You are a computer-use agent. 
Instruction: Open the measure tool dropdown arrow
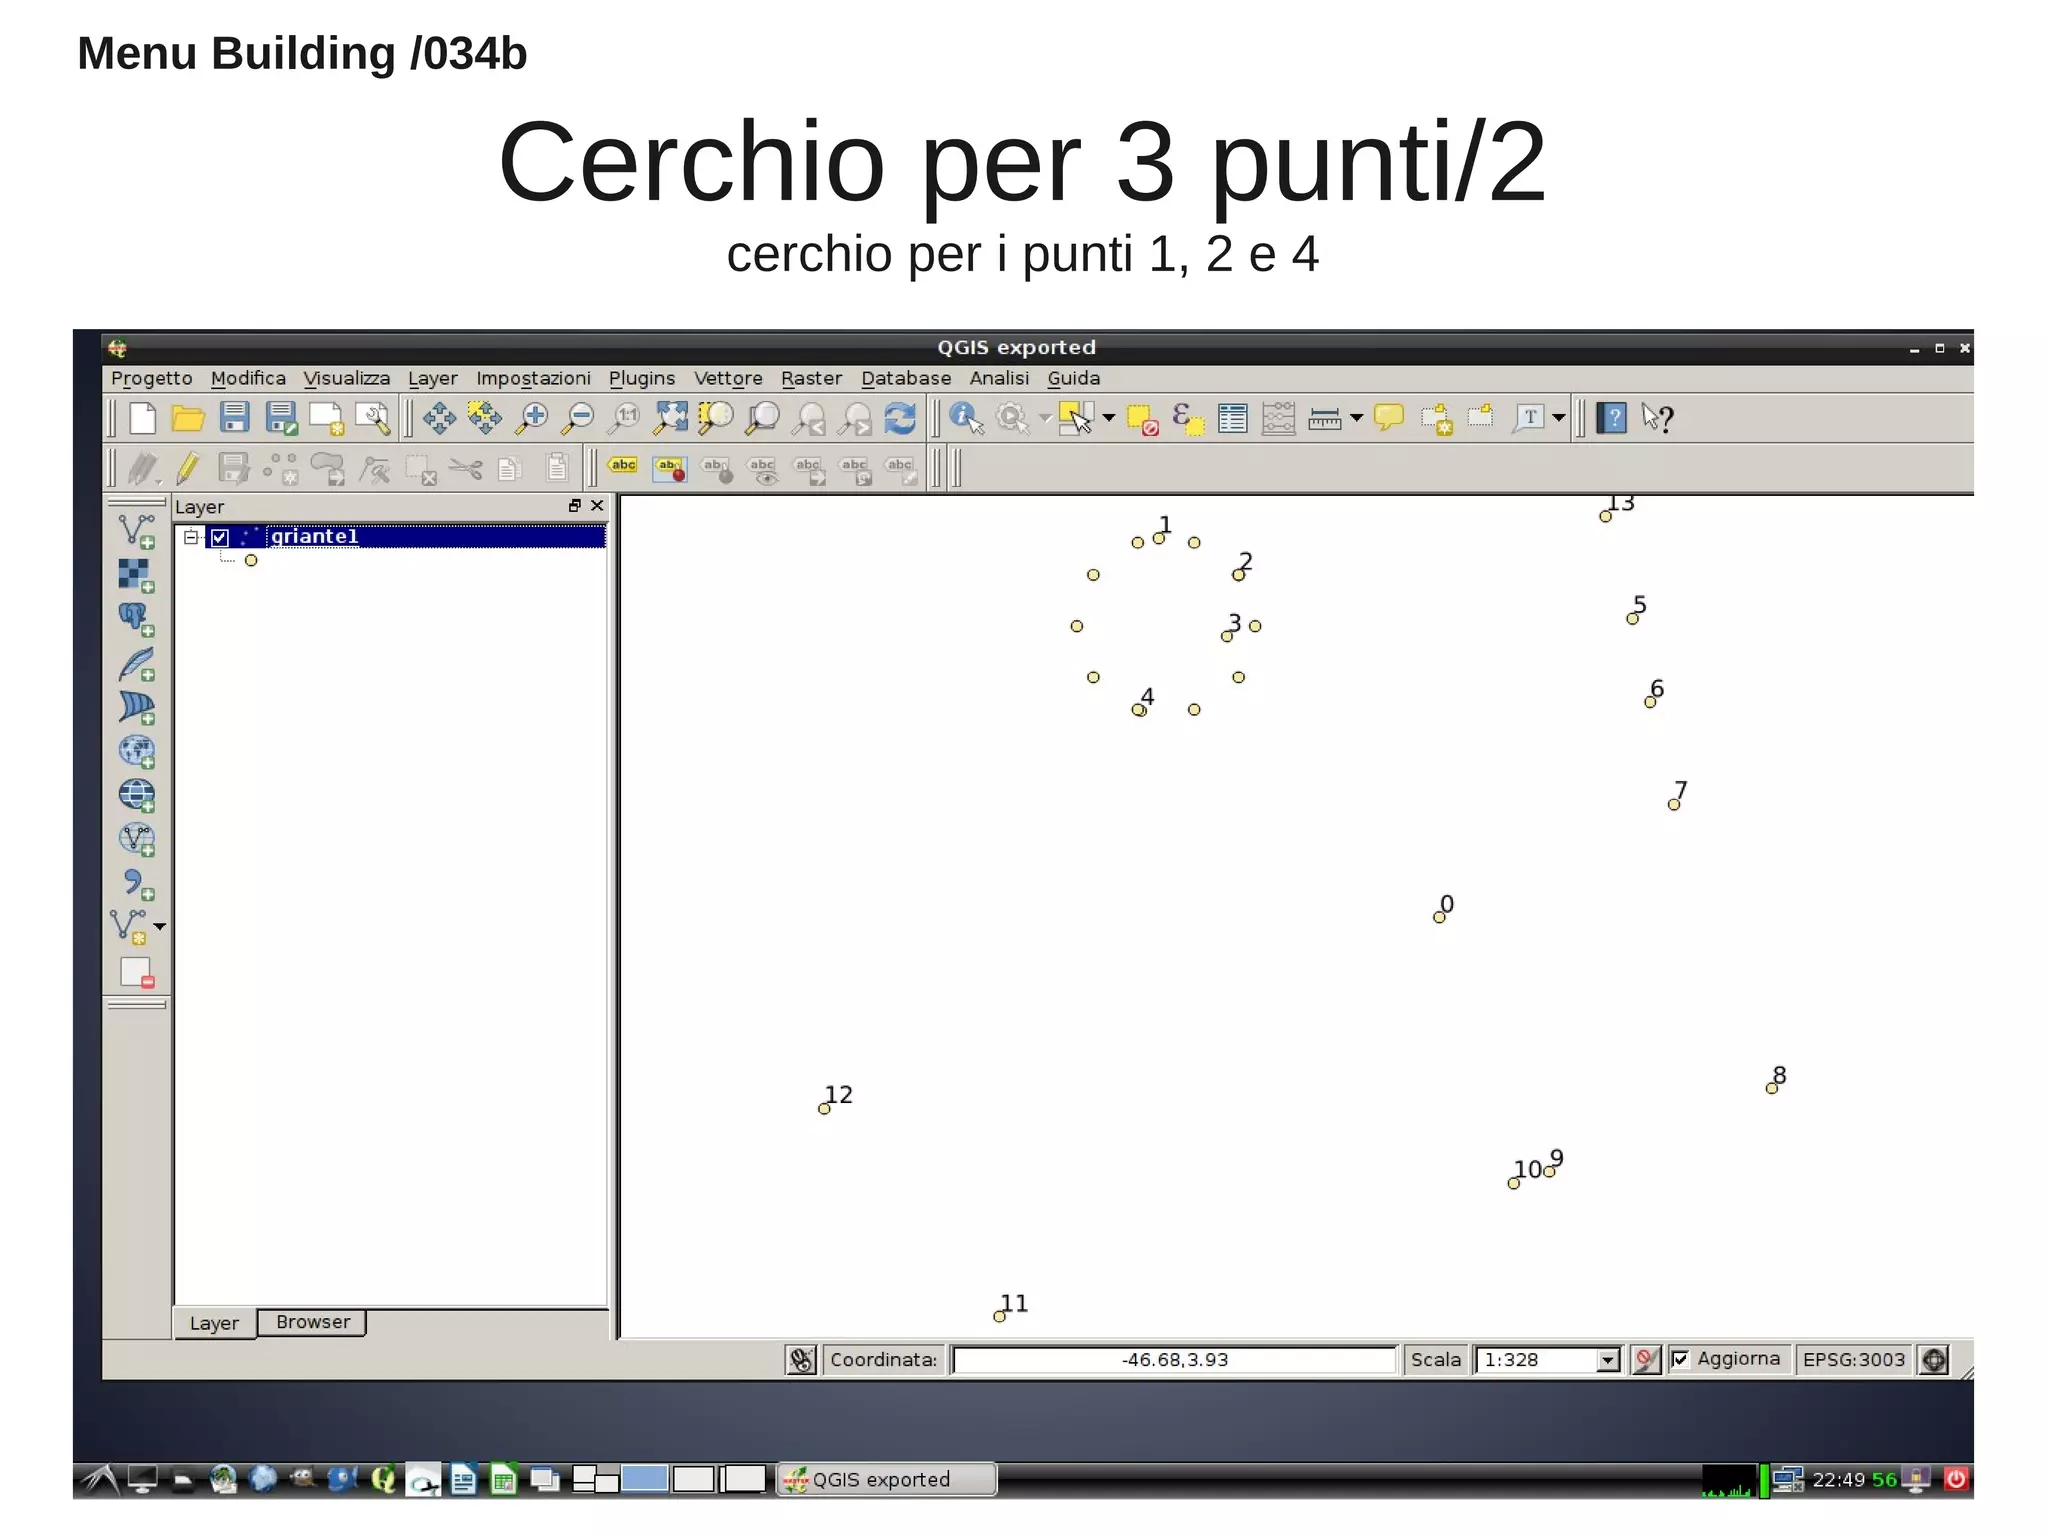(x=1357, y=418)
